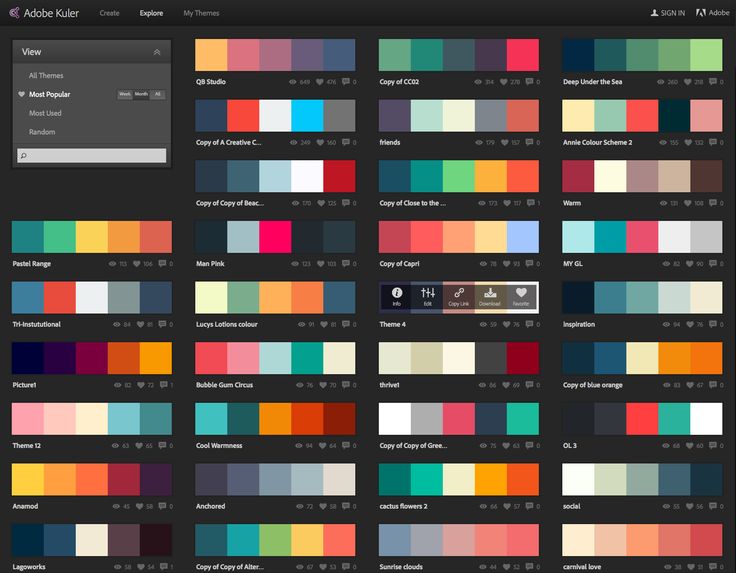736x573 pixels.
Task: Select the Month popularity filter
Action: 141,94
